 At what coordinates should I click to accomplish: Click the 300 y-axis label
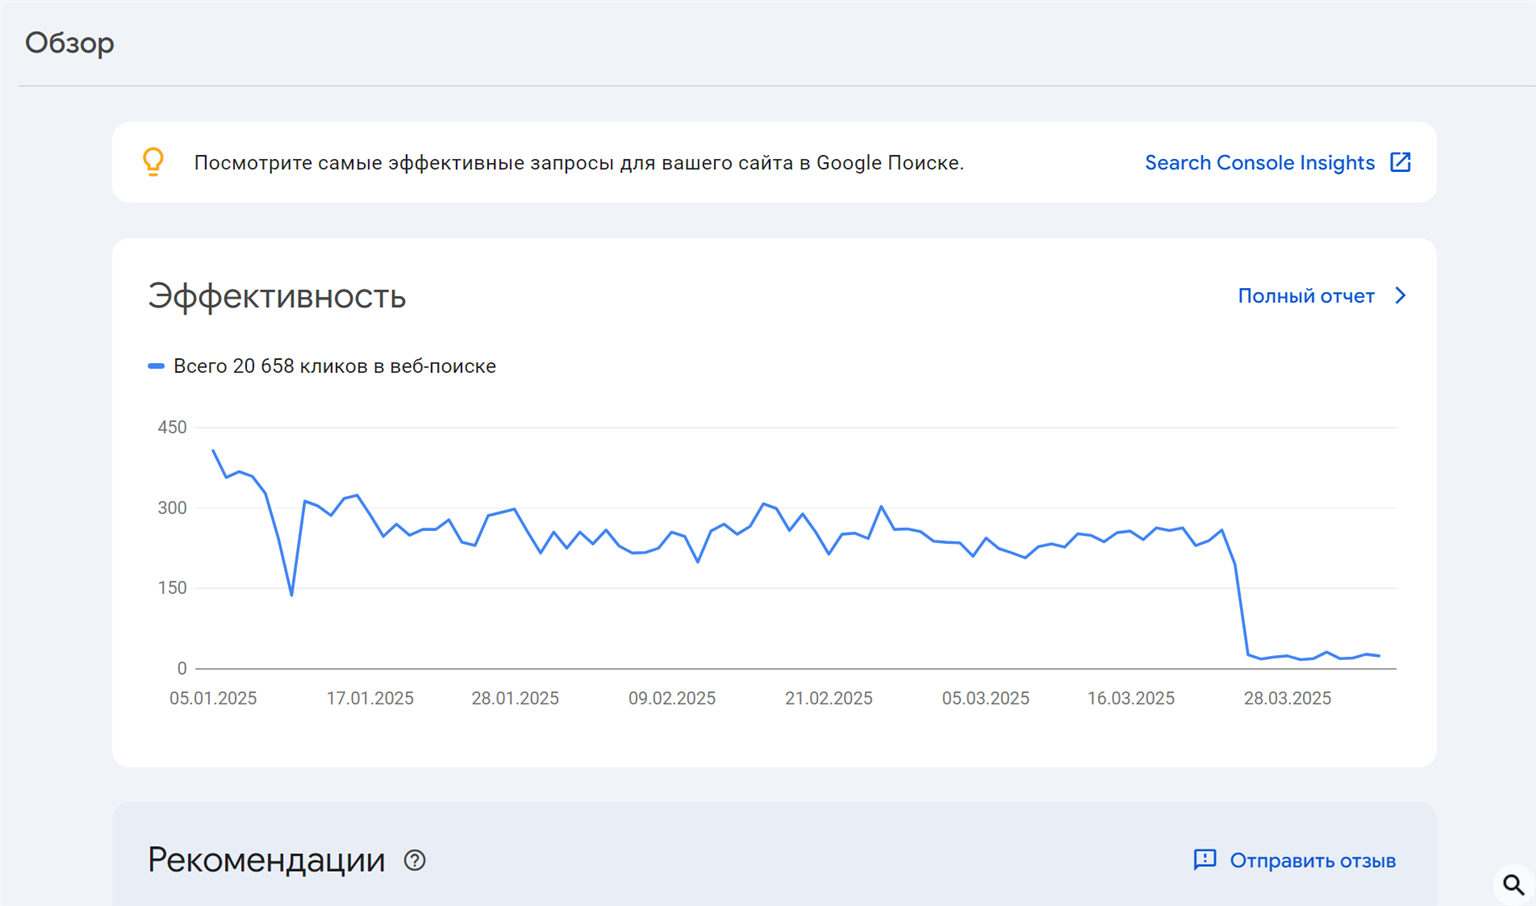pos(172,508)
